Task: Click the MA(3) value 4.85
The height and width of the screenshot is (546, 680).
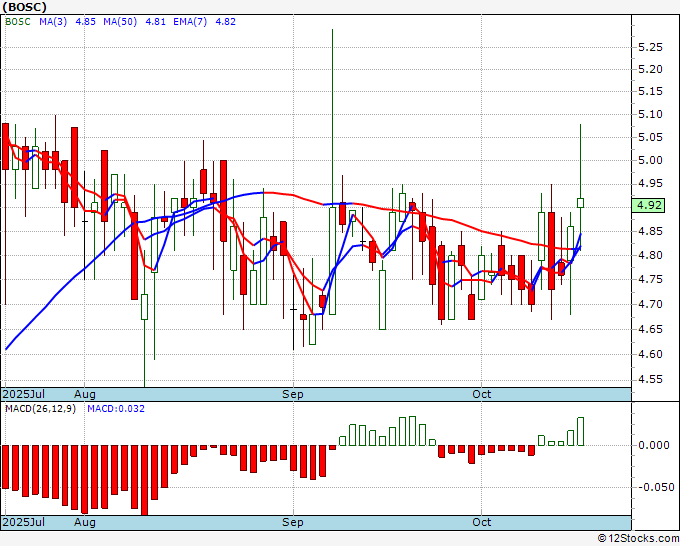Action: (x=85, y=22)
